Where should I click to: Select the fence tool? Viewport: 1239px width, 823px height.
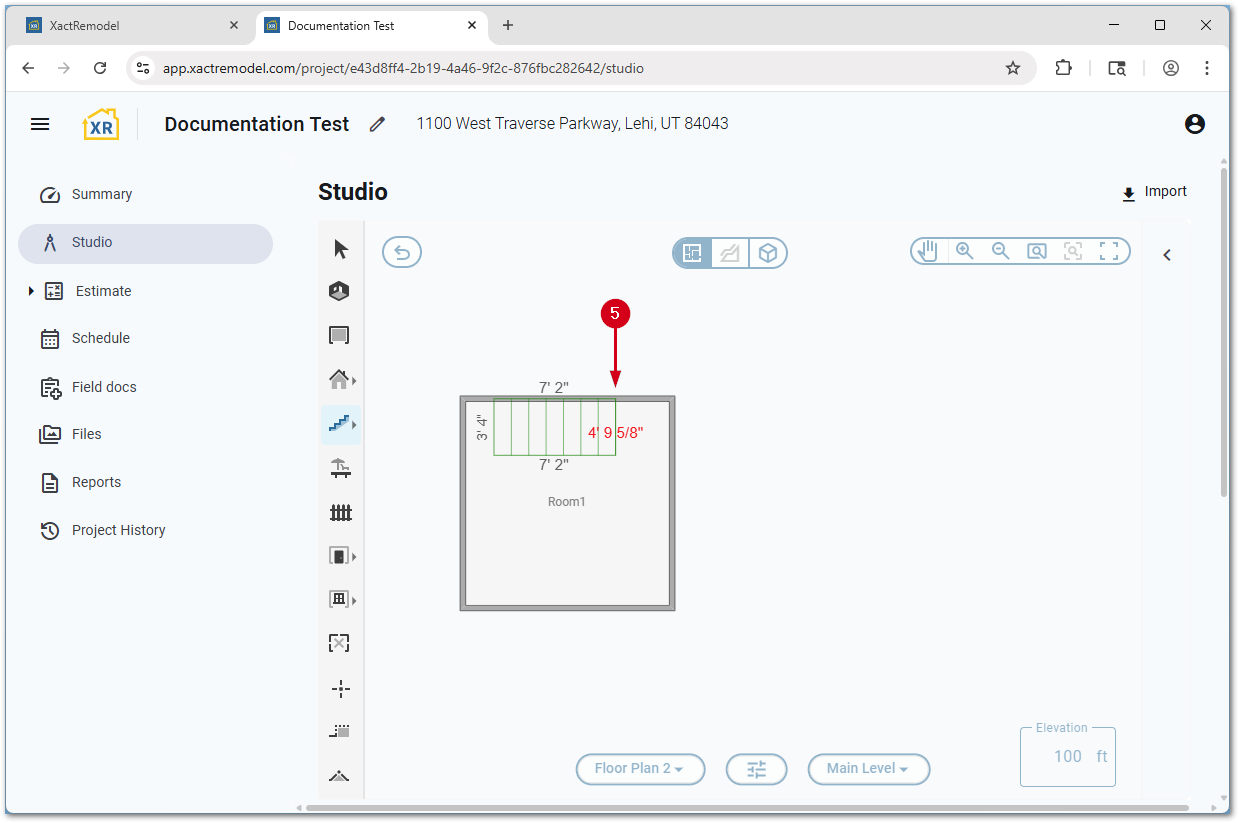(341, 513)
